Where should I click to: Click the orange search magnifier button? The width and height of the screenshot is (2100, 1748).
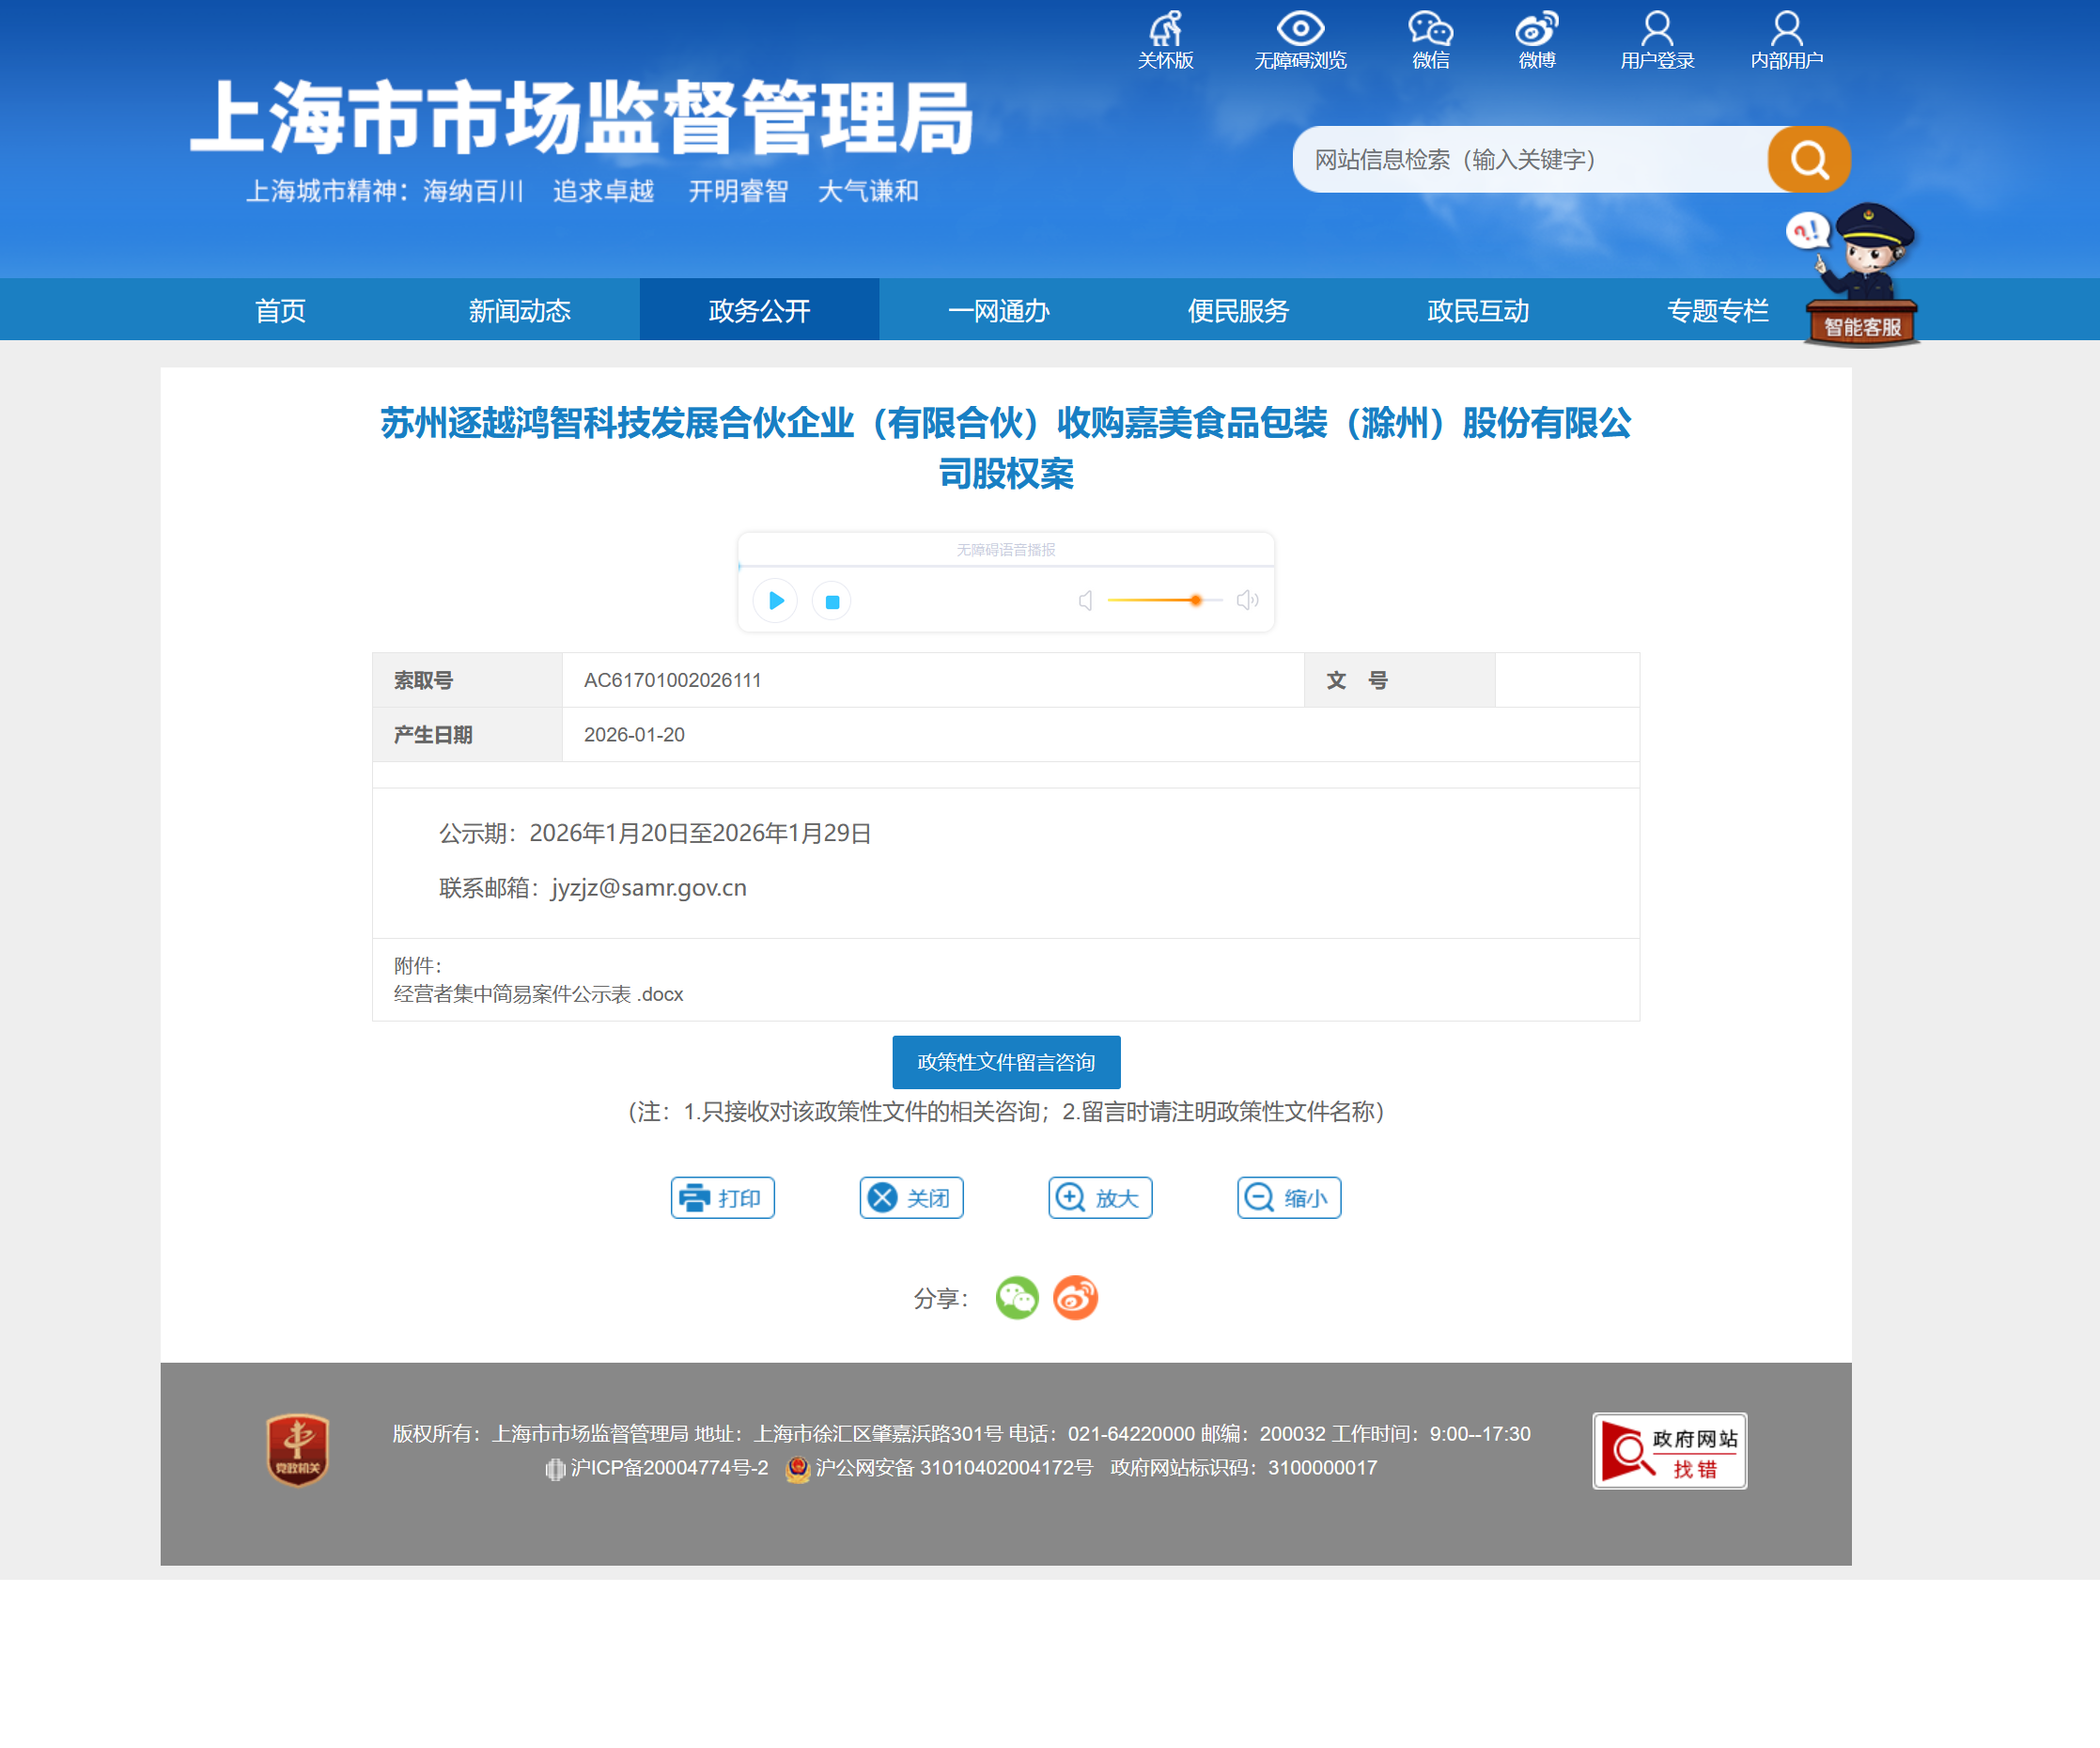(1808, 159)
